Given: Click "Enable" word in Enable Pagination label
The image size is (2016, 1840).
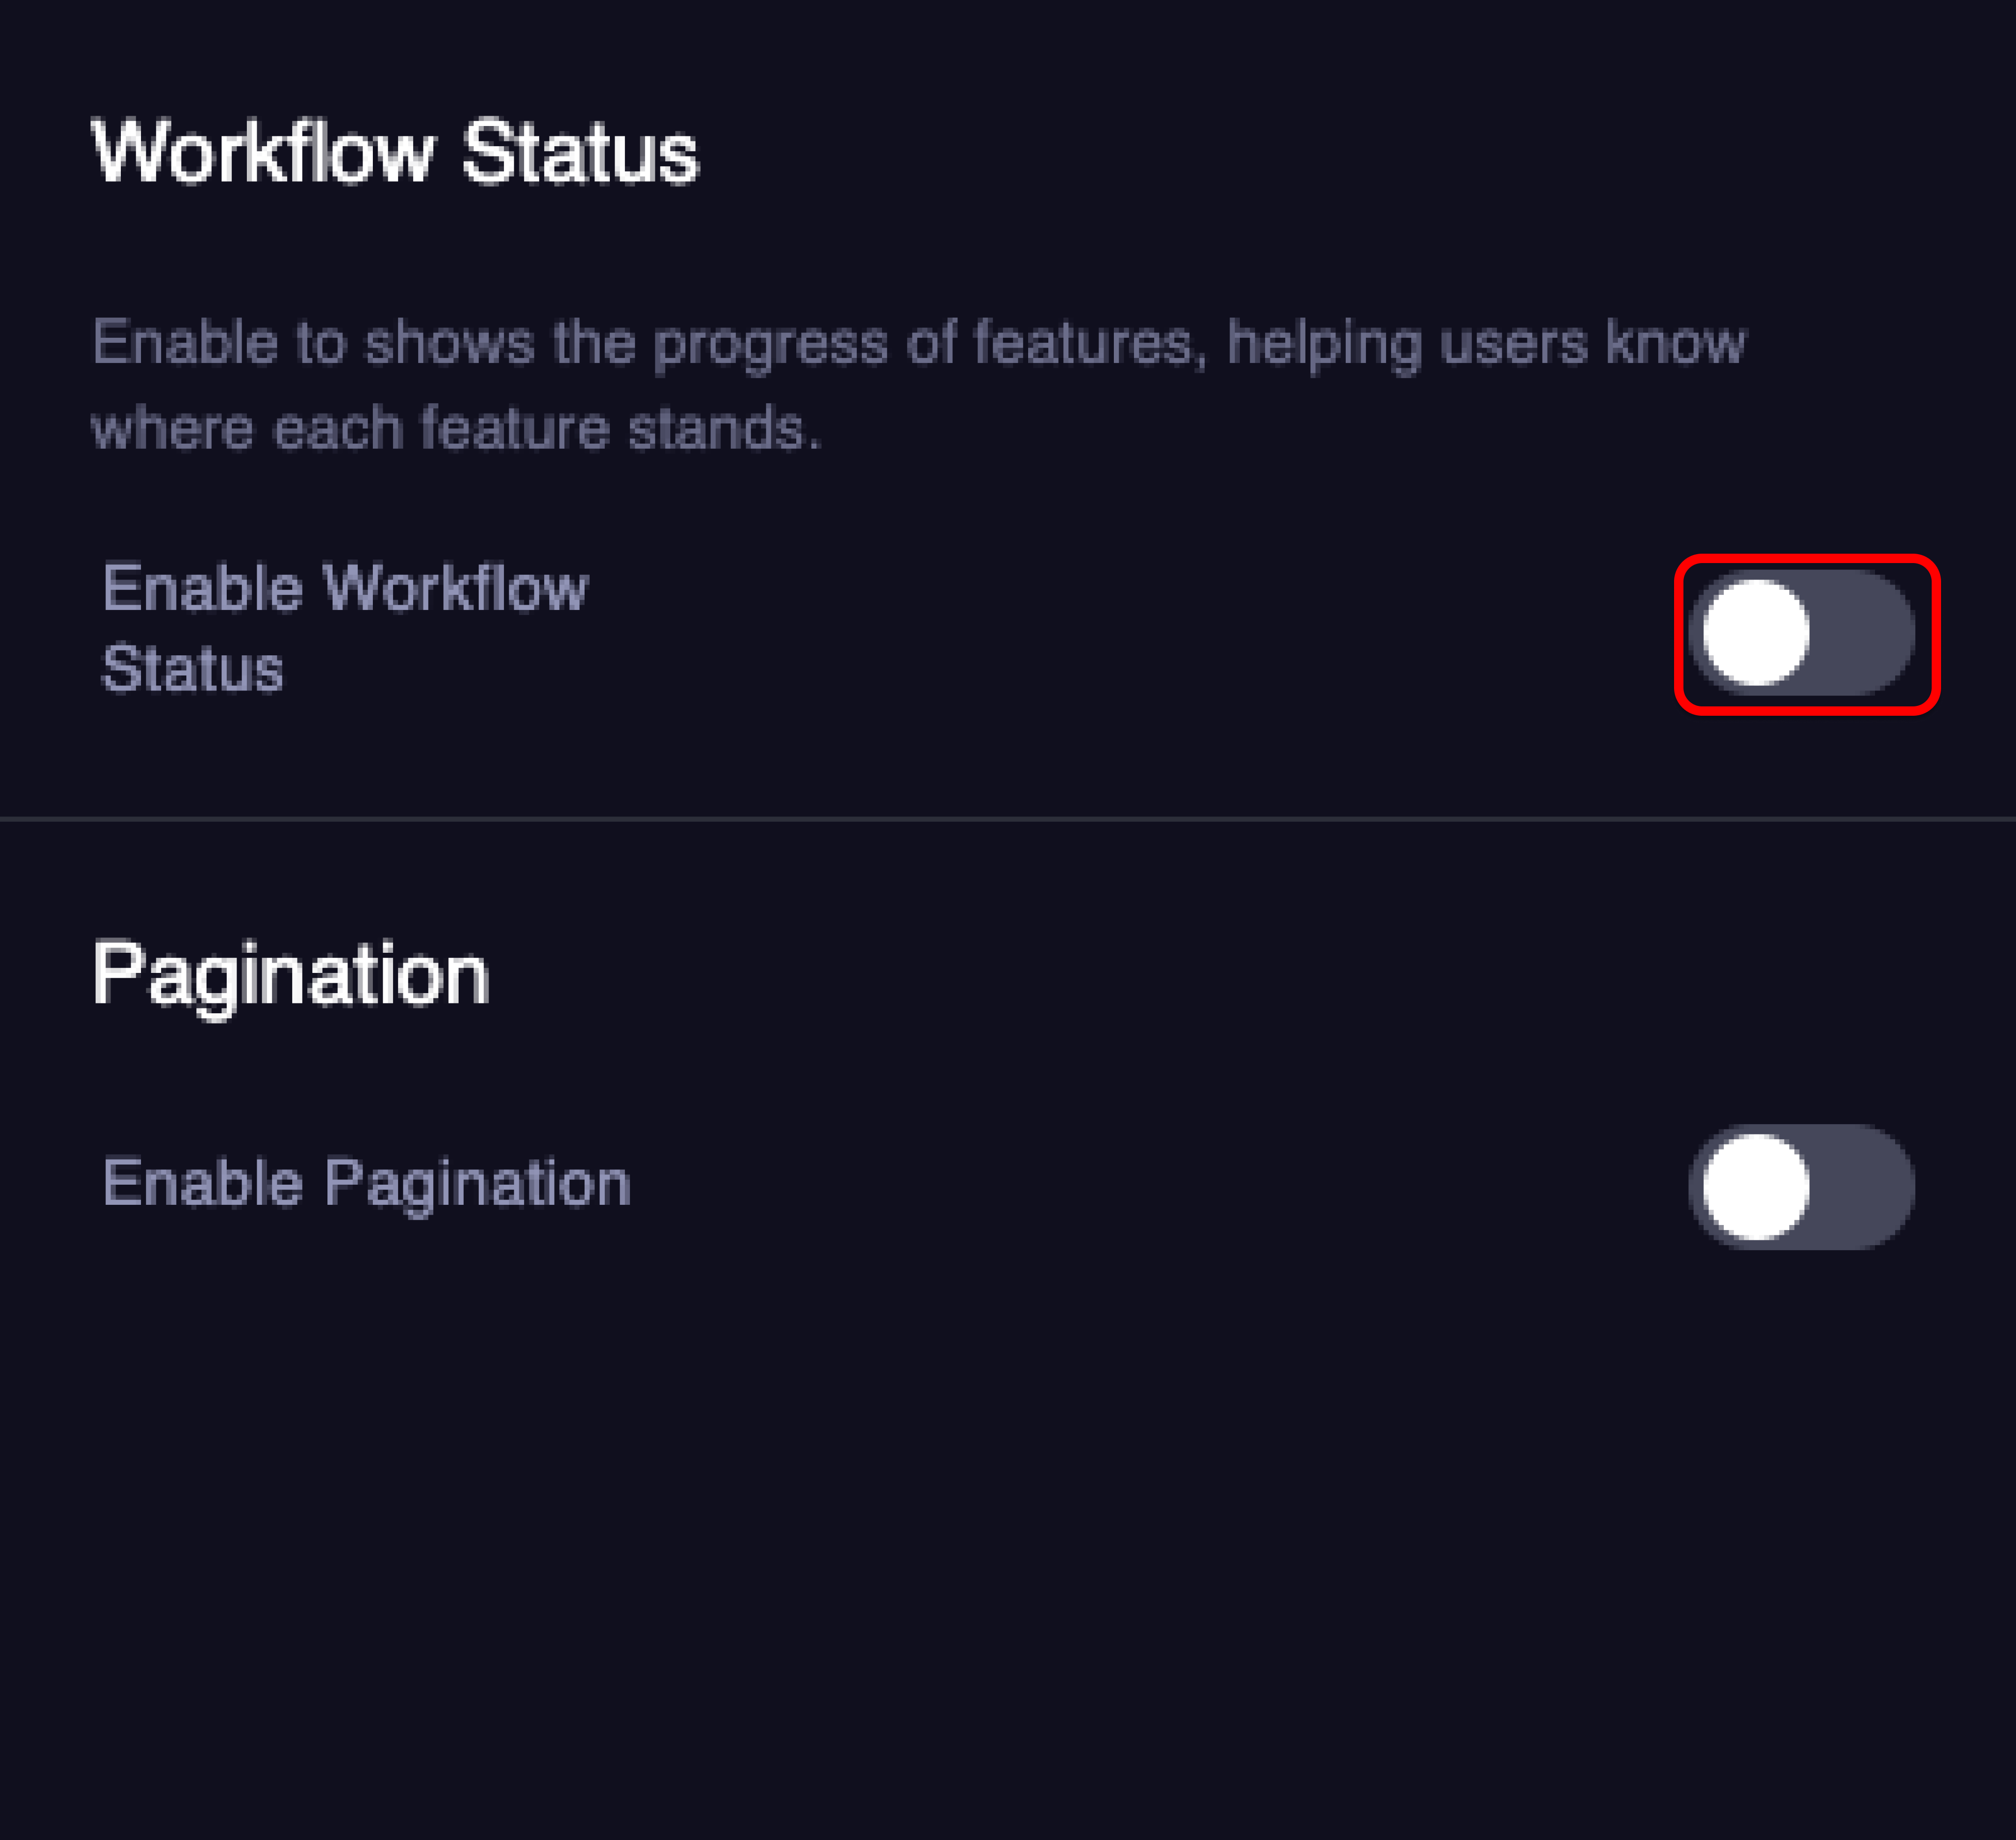Looking at the screenshot, I should point(202,1183).
